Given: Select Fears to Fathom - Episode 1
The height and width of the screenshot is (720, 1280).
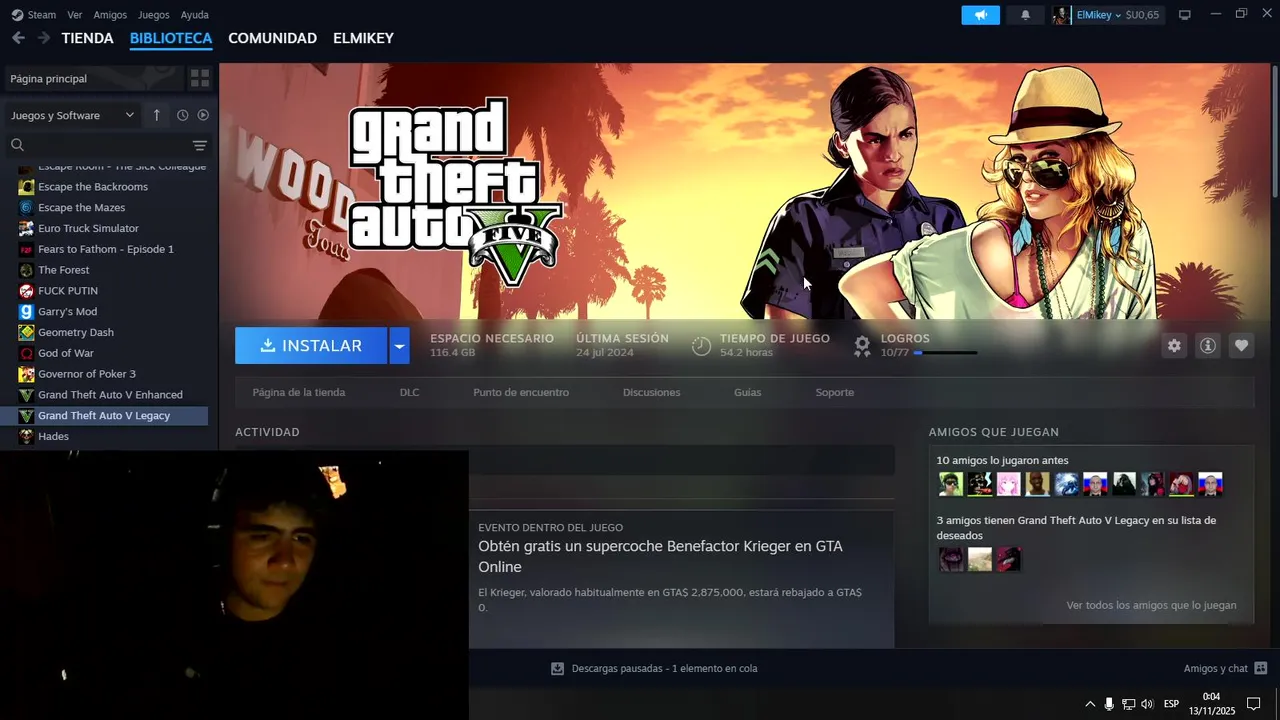Looking at the screenshot, I should pyautogui.click(x=108, y=249).
